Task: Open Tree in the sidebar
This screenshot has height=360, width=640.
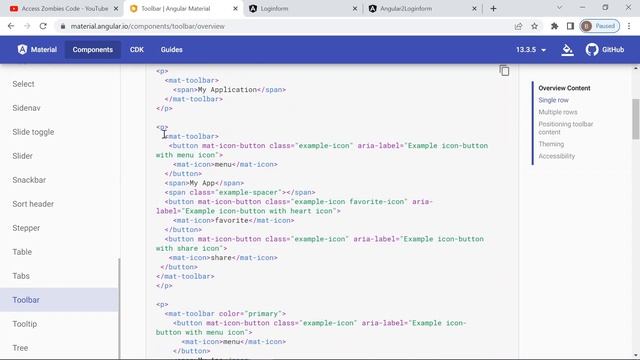Action: [x=20, y=348]
